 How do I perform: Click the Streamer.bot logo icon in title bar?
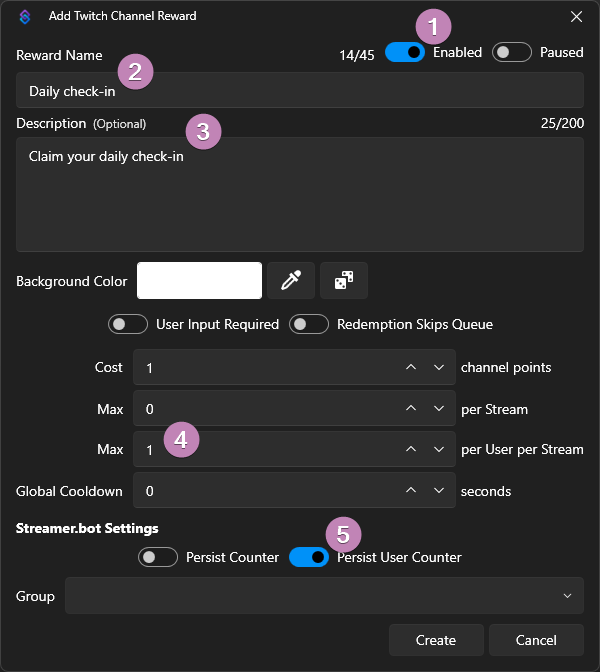click(25, 17)
